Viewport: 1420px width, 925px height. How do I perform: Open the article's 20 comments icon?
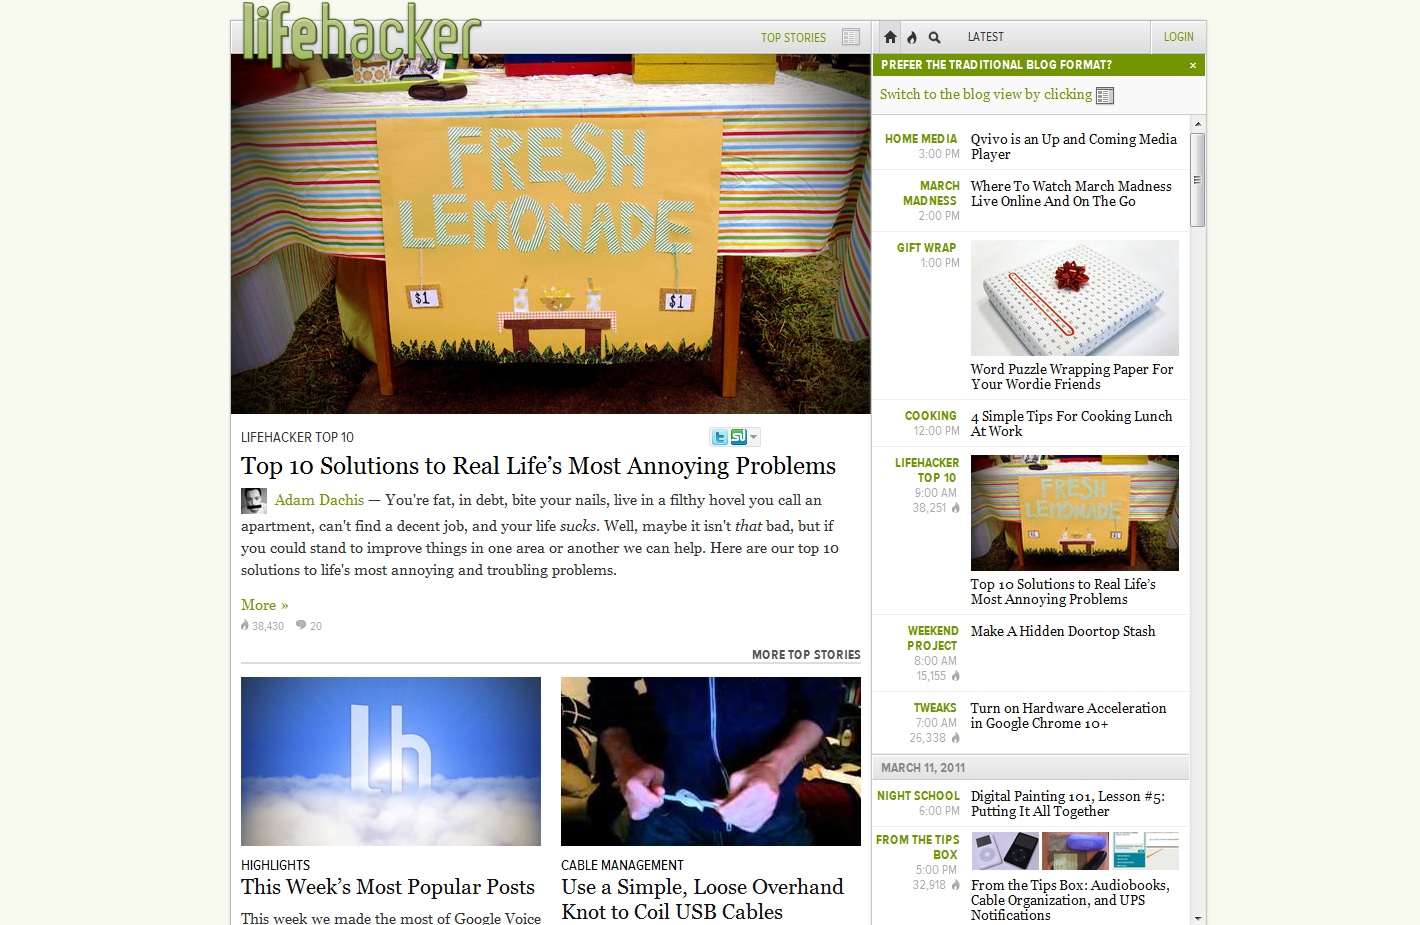click(x=308, y=626)
